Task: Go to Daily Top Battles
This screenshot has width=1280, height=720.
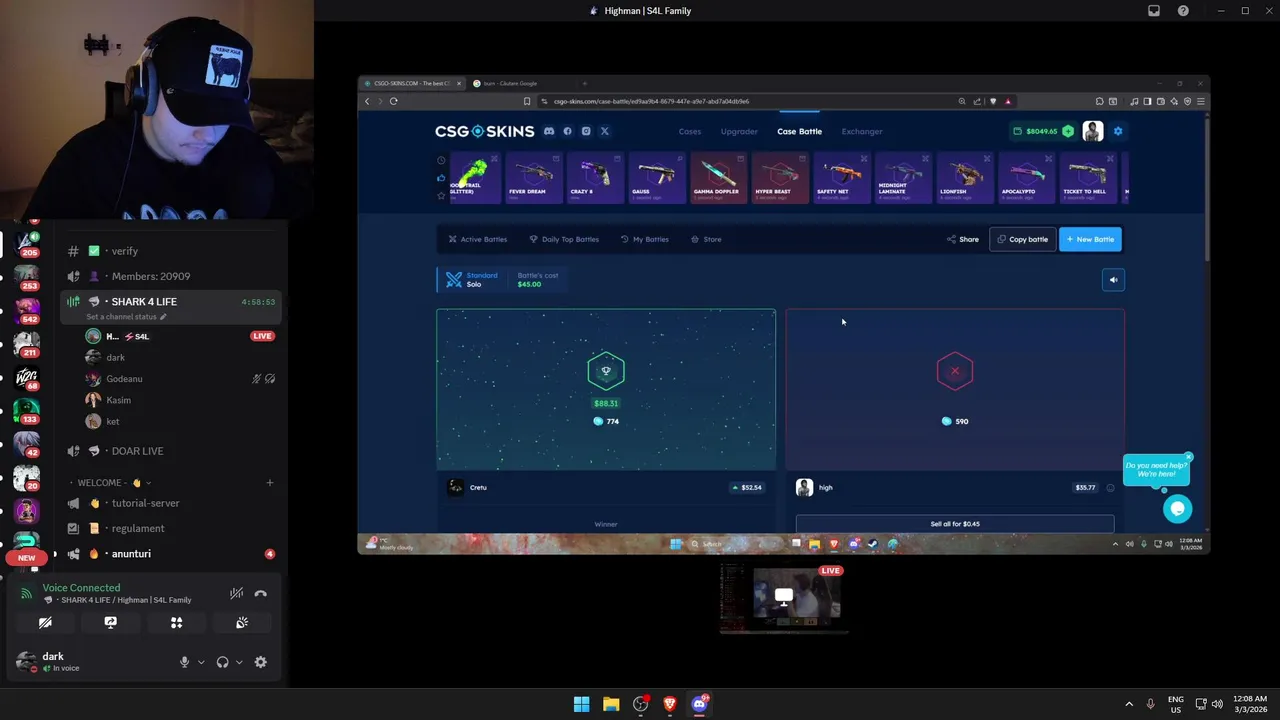Action: [x=564, y=239]
